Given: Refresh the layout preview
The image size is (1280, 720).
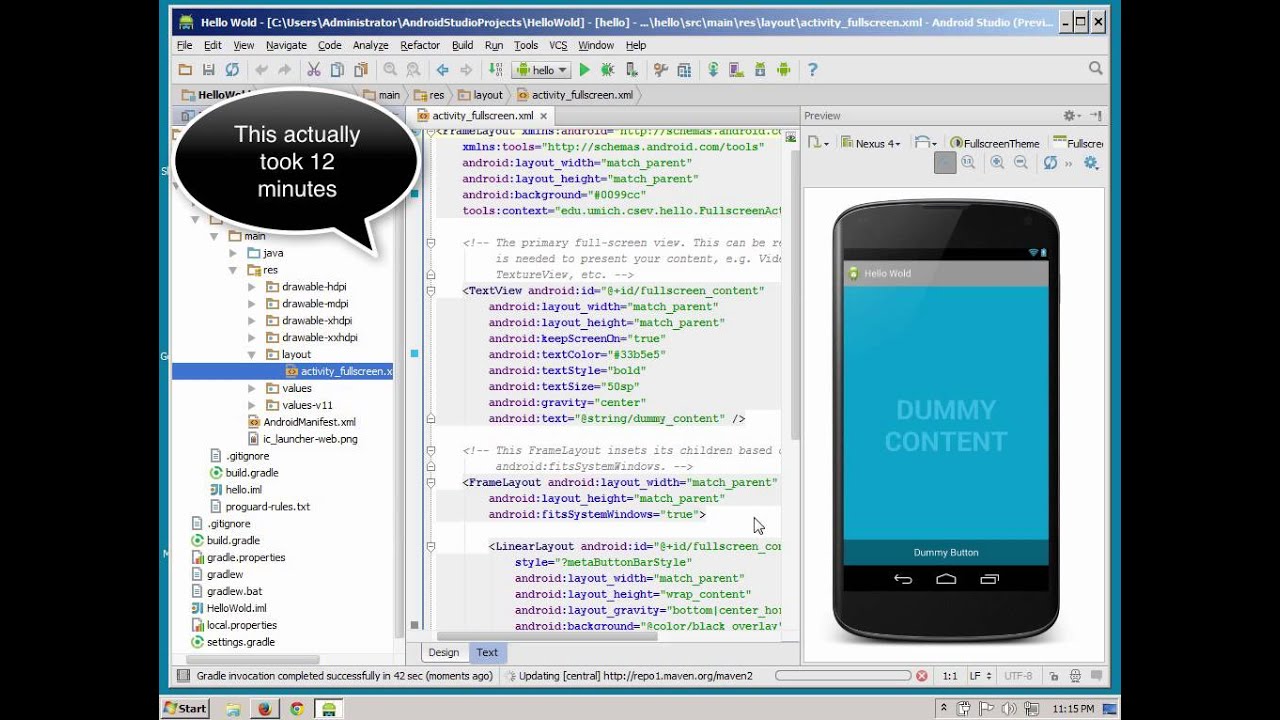Looking at the screenshot, I should pyautogui.click(x=1050, y=163).
